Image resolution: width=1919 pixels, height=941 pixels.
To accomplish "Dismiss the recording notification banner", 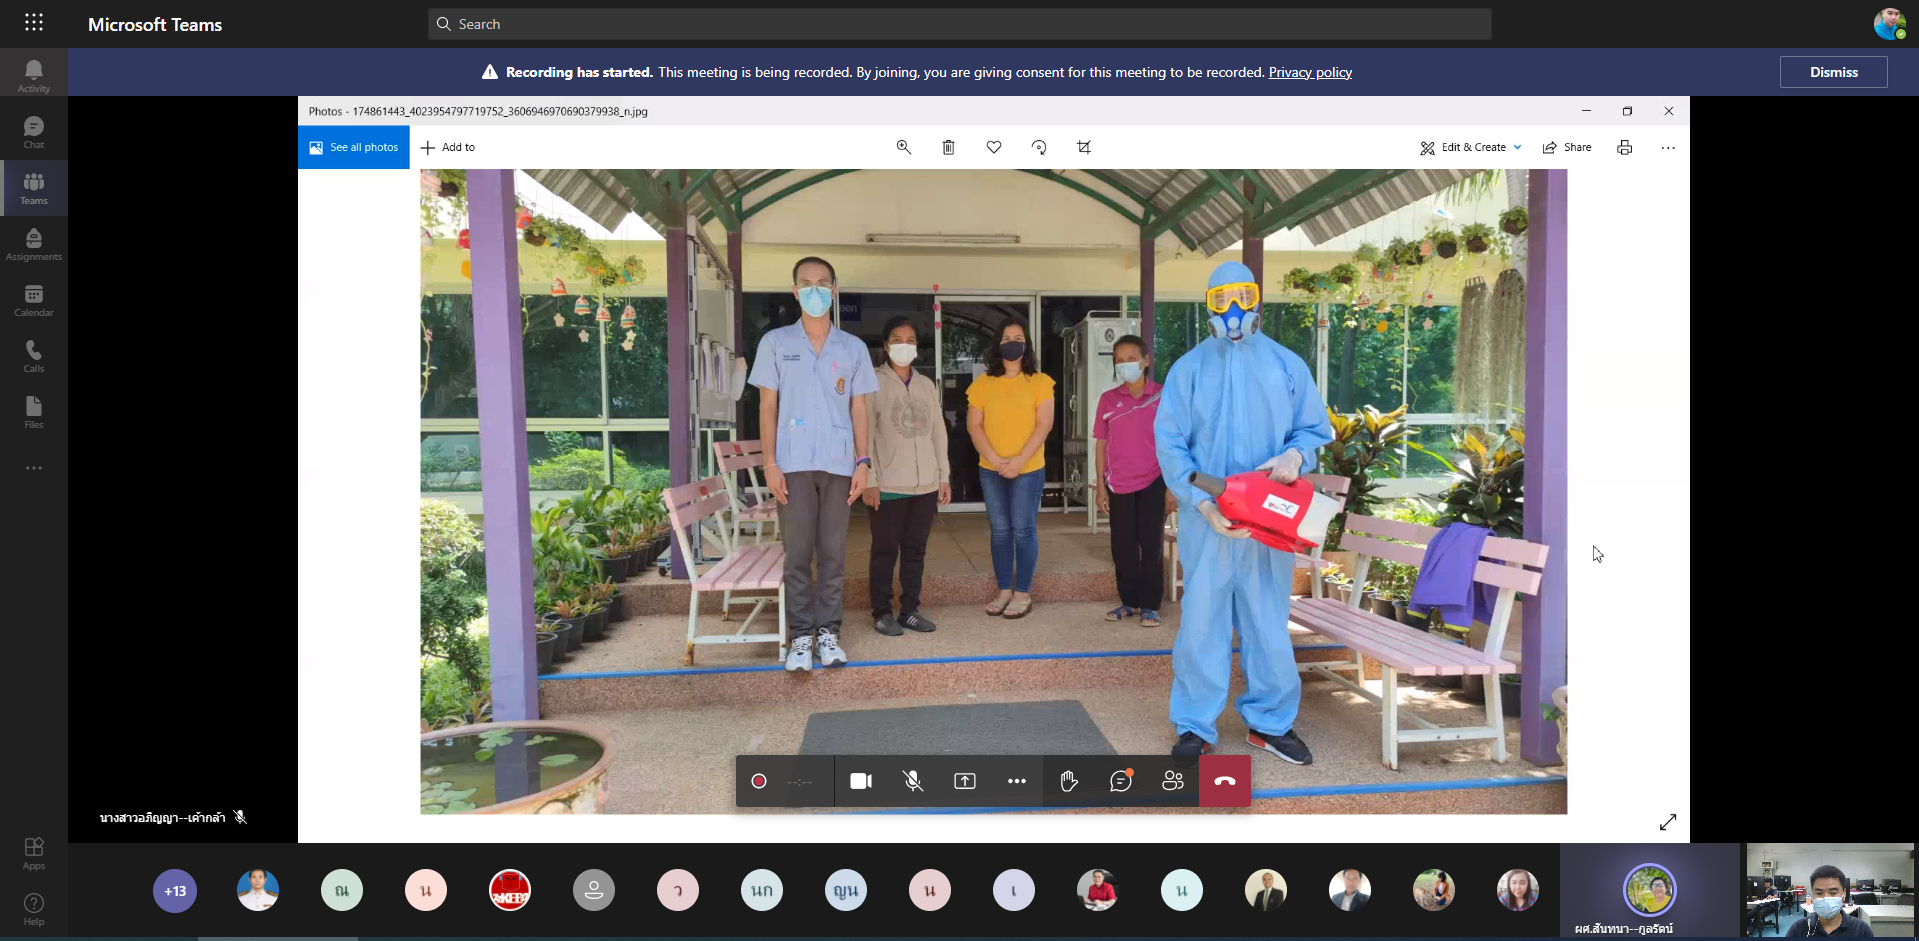I will point(1833,72).
